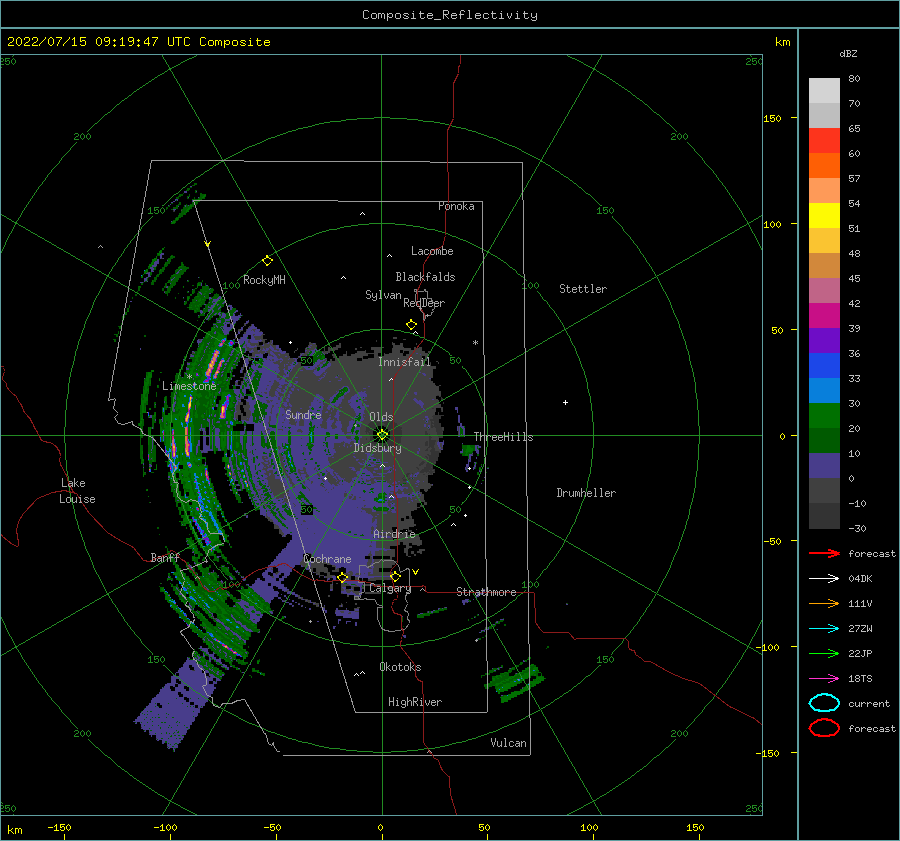The image size is (900, 841).
Task: Click the yellow diamond marker below Cochrane
Action: click(x=343, y=577)
